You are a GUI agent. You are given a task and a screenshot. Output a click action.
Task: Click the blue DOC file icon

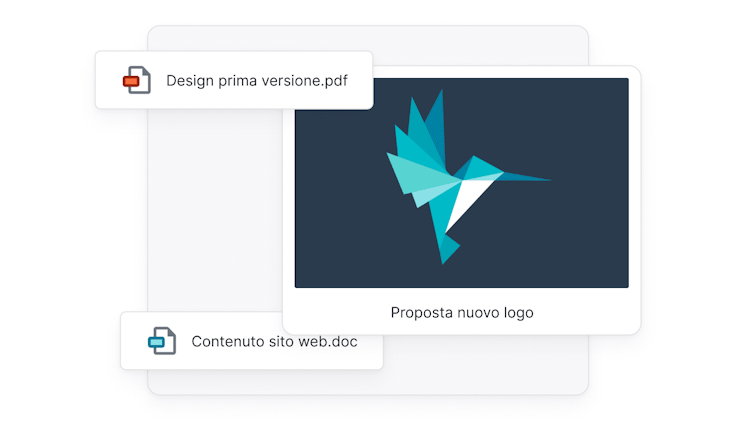click(162, 341)
